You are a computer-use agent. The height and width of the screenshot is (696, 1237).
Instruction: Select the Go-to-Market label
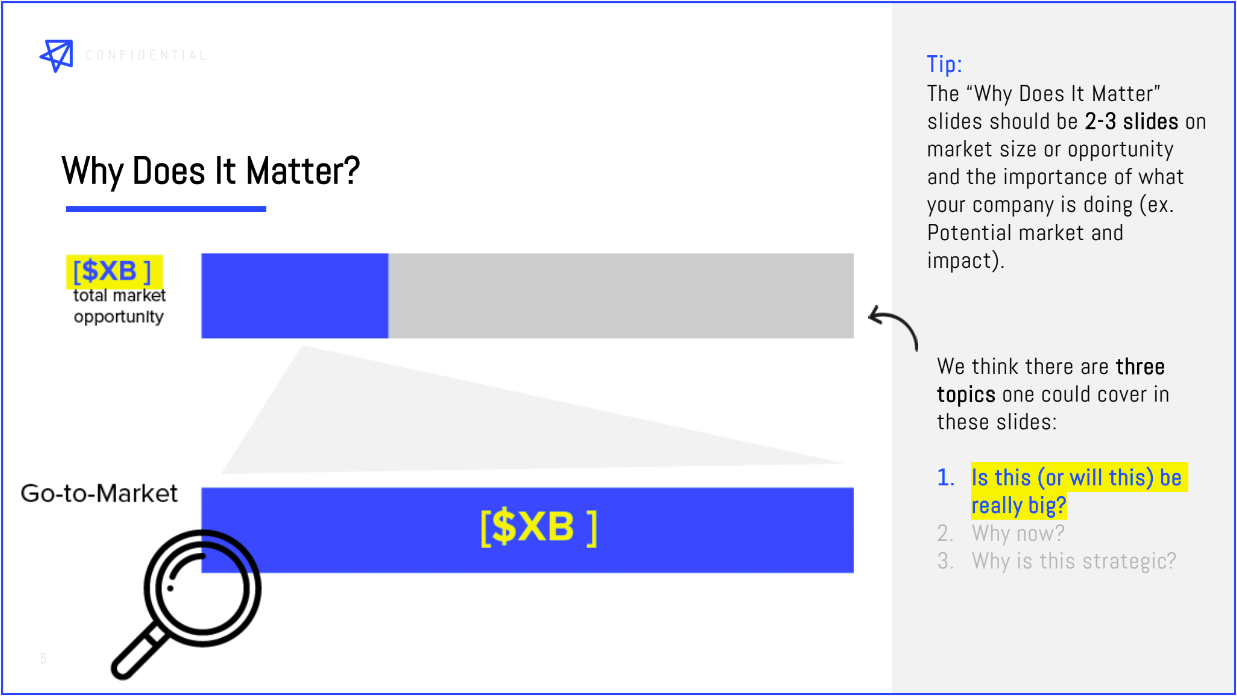tap(100, 493)
